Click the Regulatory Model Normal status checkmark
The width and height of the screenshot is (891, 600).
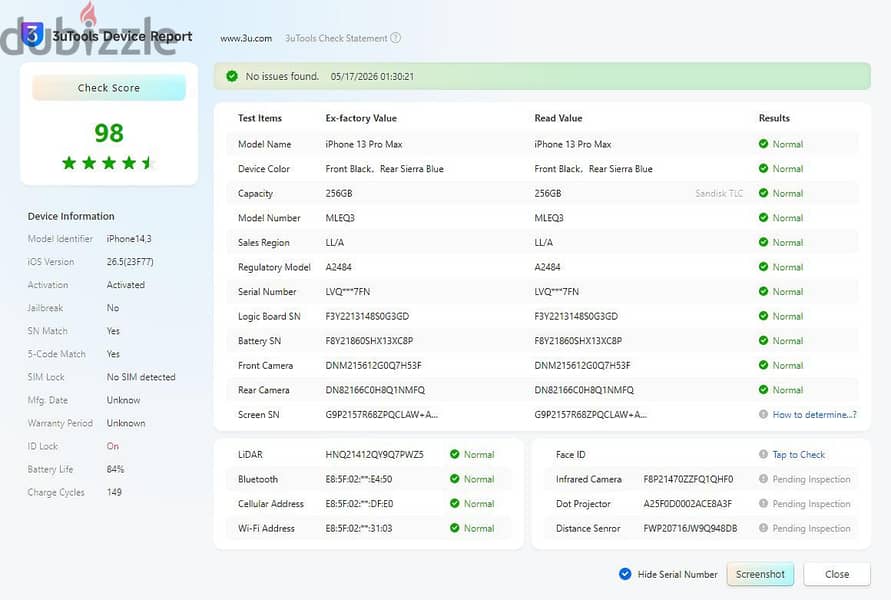click(763, 266)
